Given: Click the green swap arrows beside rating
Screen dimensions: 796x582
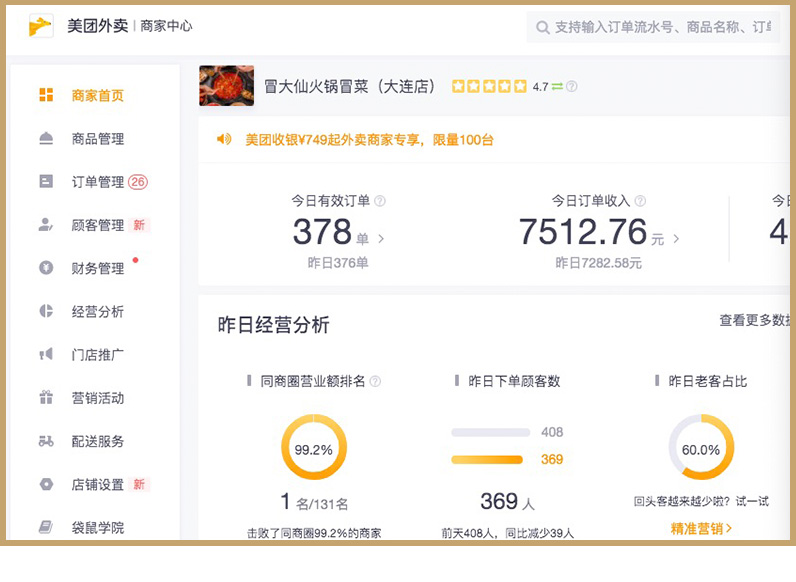Looking at the screenshot, I should tap(557, 86).
